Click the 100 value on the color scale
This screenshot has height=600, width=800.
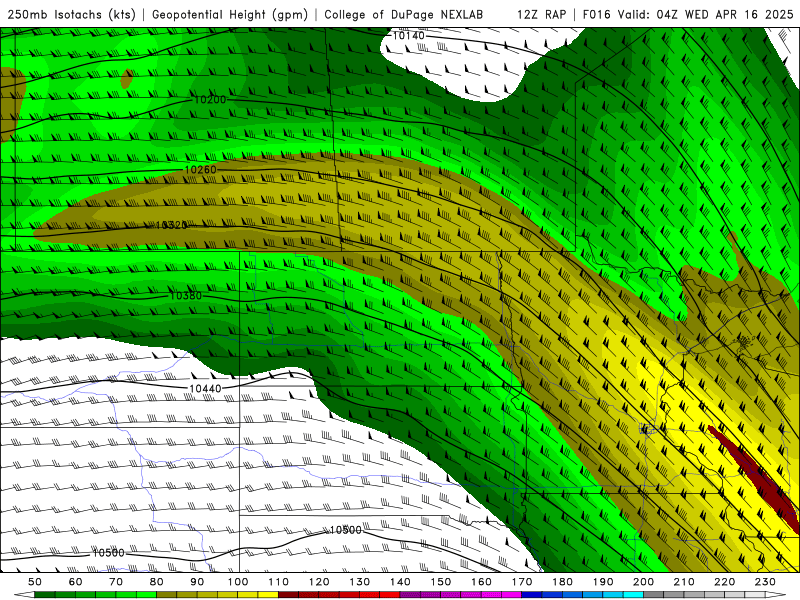238,582
